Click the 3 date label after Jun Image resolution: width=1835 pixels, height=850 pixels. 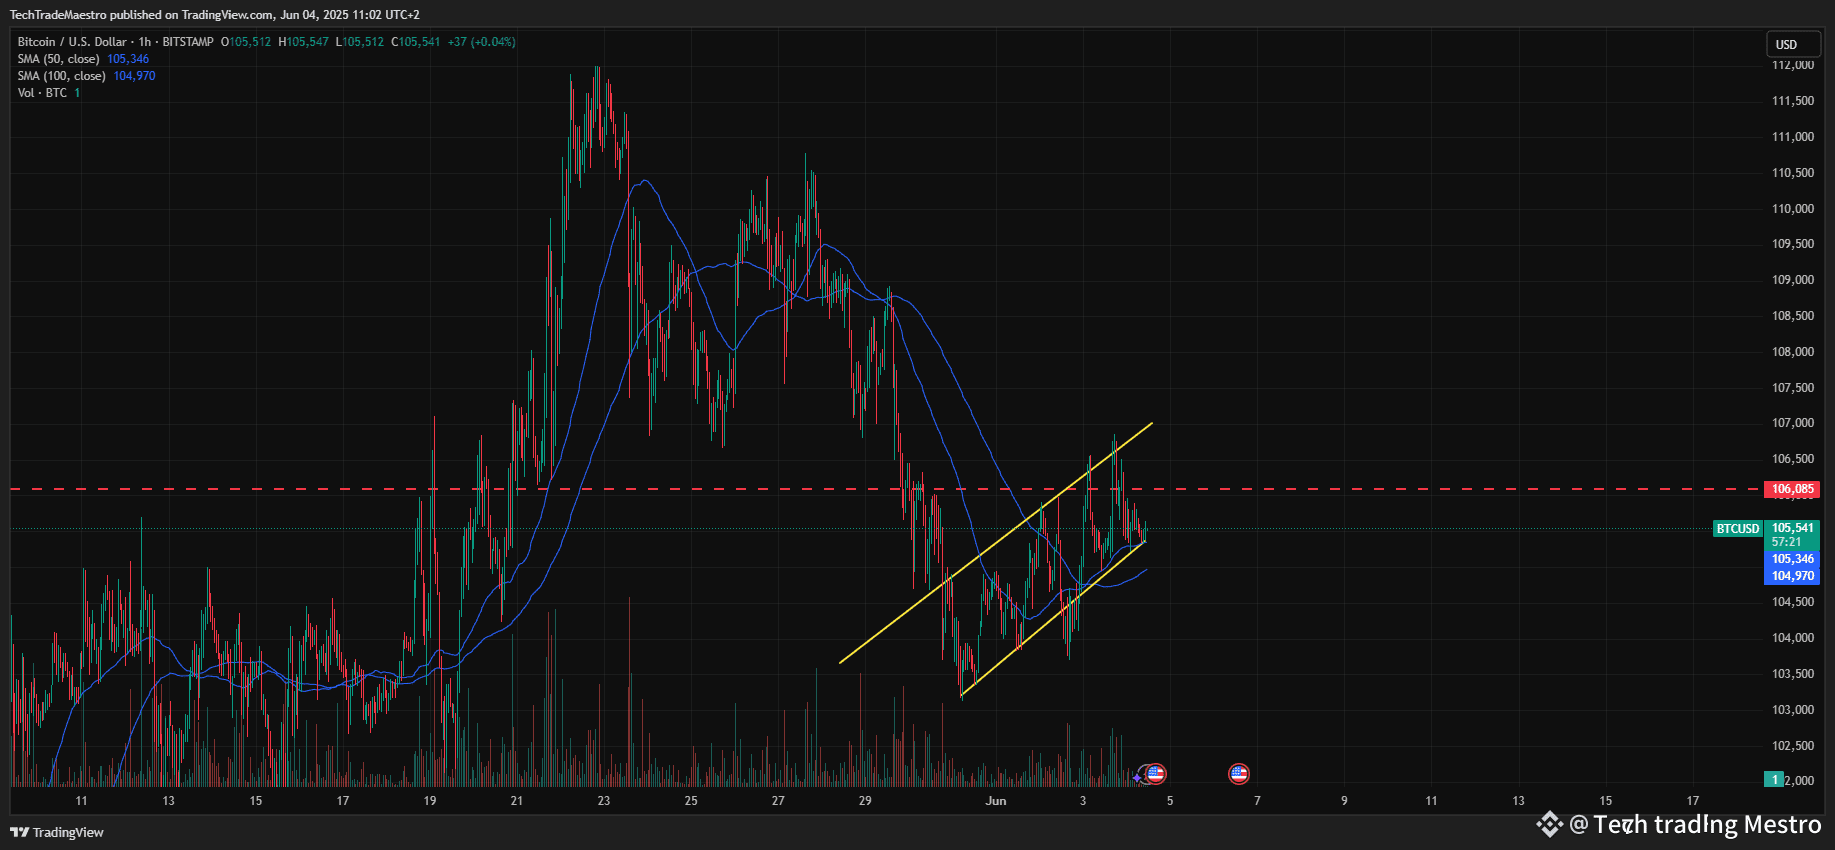(1083, 801)
